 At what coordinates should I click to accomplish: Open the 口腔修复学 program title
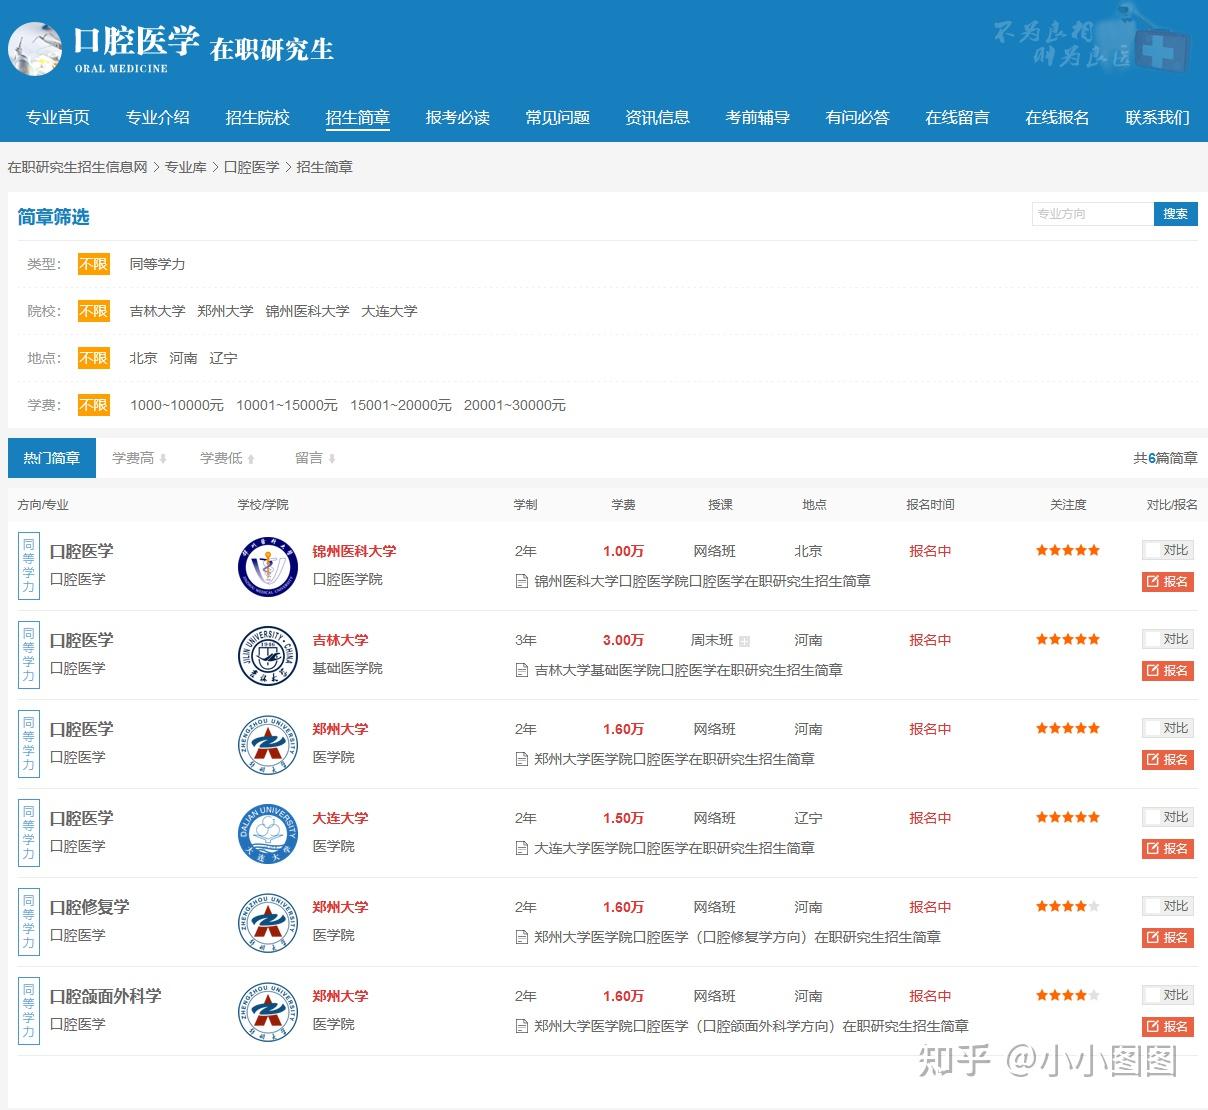pos(90,907)
